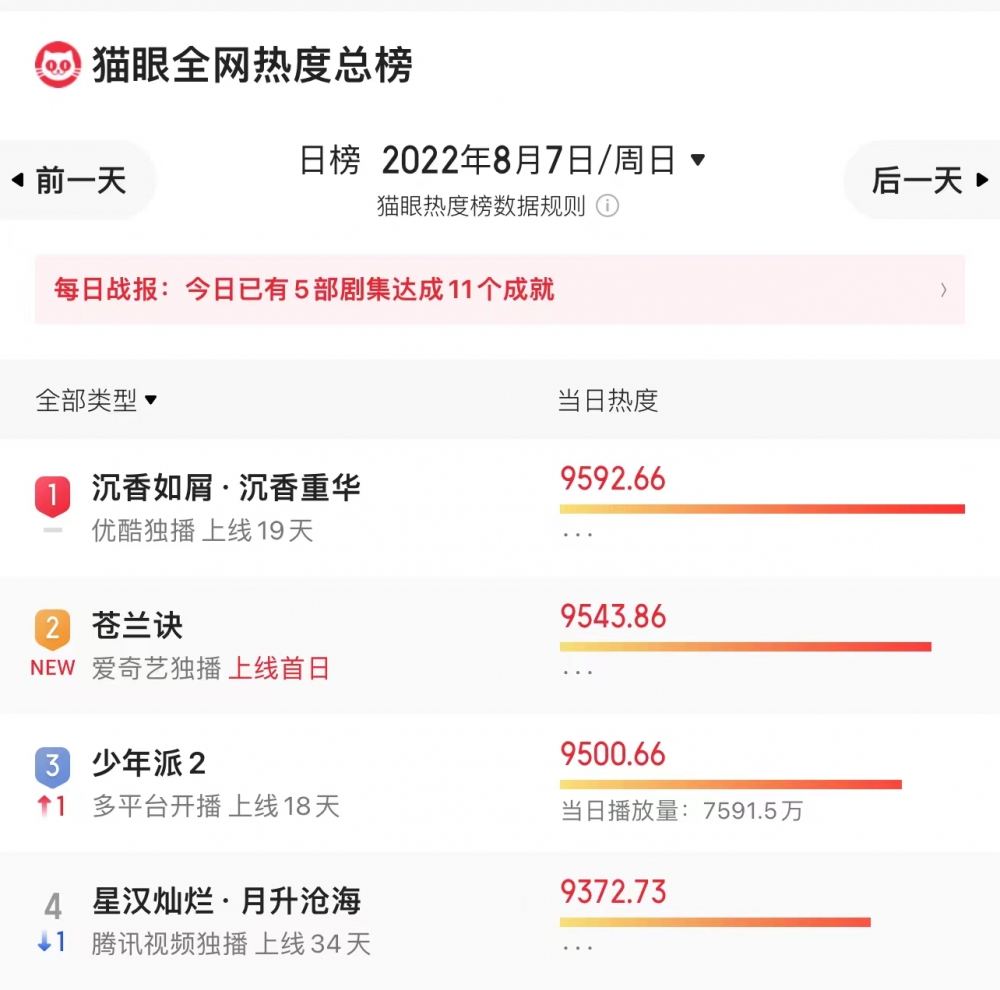Click the red up-arrow rank change indicator
Viewport: 1000px width, 990px height.
(51, 806)
